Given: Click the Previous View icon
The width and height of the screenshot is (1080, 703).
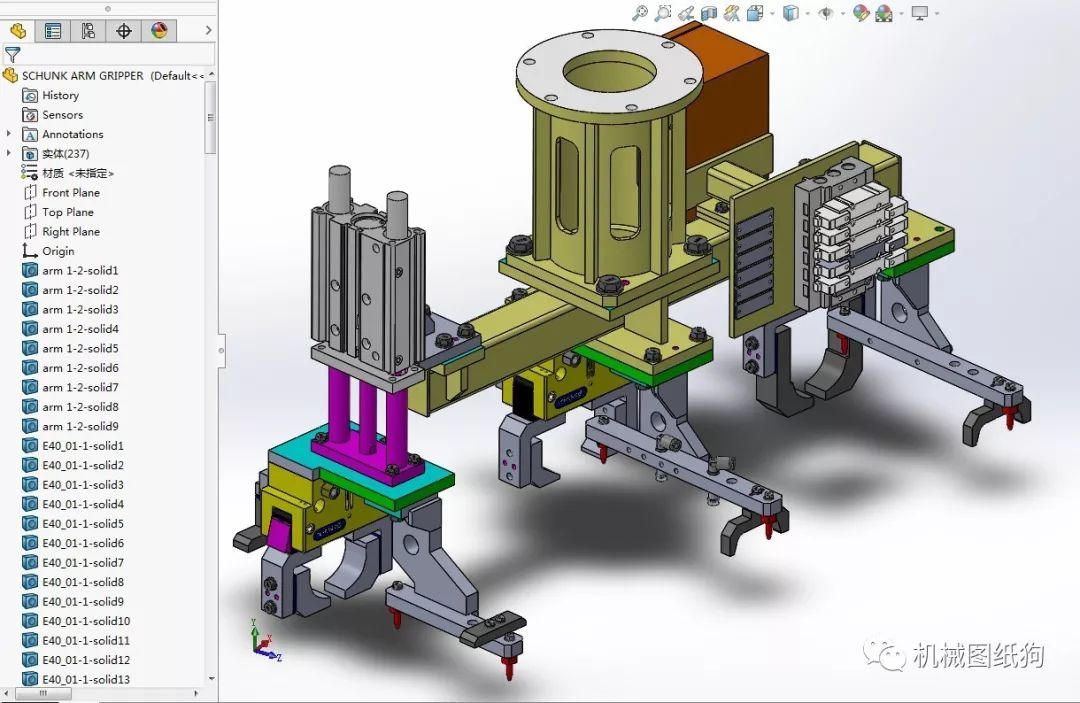Looking at the screenshot, I should pos(685,13).
